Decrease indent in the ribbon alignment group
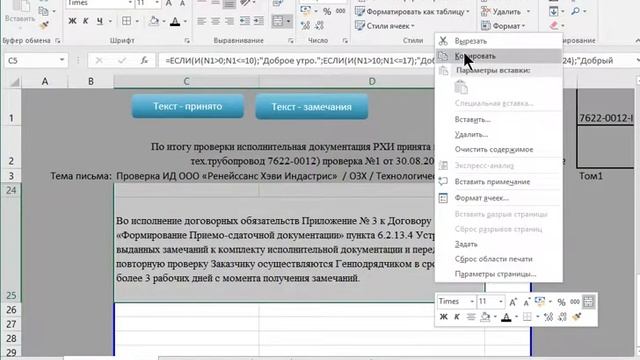The width and height of the screenshot is (640, 360). click(x=244, y=20)
